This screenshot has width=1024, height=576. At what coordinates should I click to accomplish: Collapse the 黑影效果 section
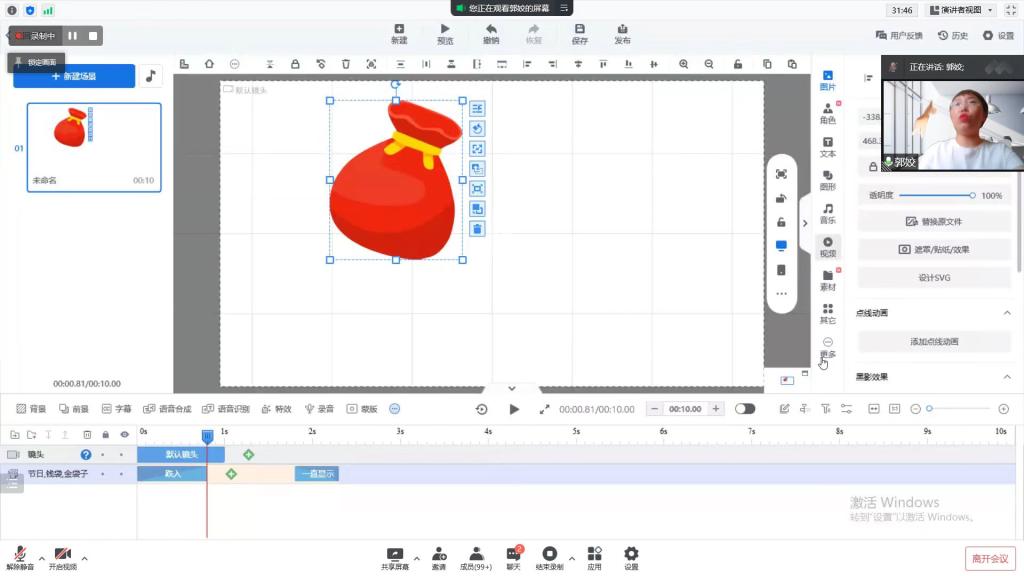click(x=1007, y=377)
